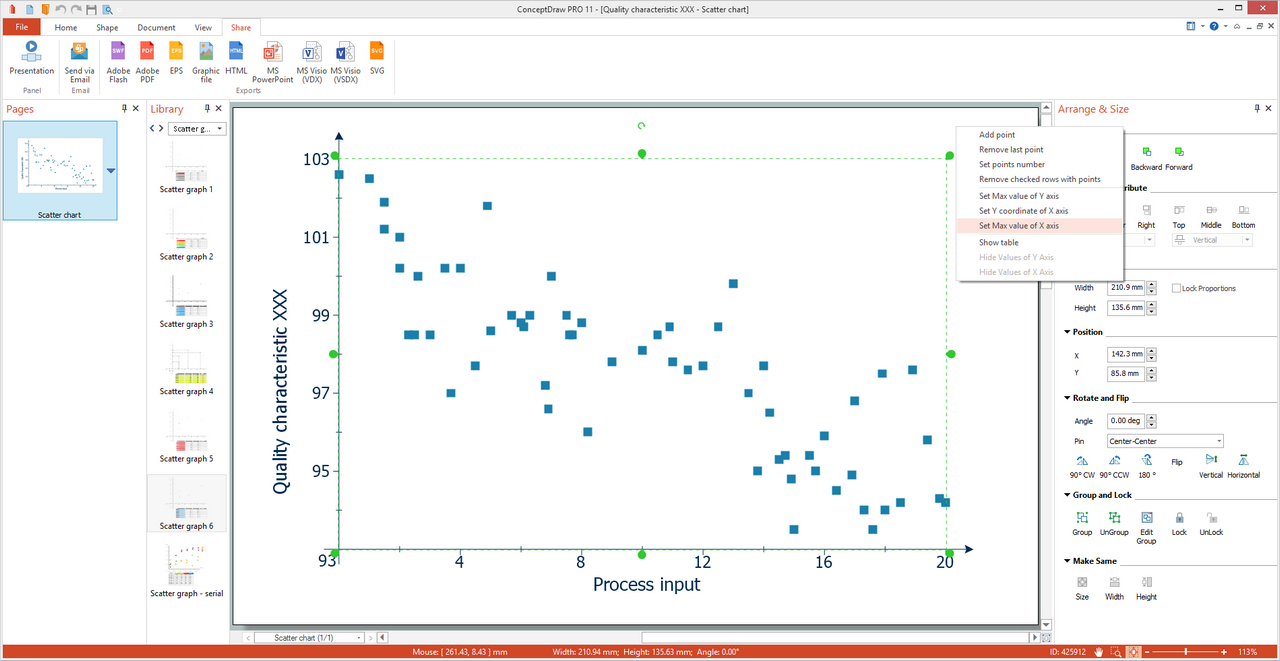Click the Save icon in the quick access toolbar
1280x661 pixels.
pyautogui.click(x=91, y=9)
